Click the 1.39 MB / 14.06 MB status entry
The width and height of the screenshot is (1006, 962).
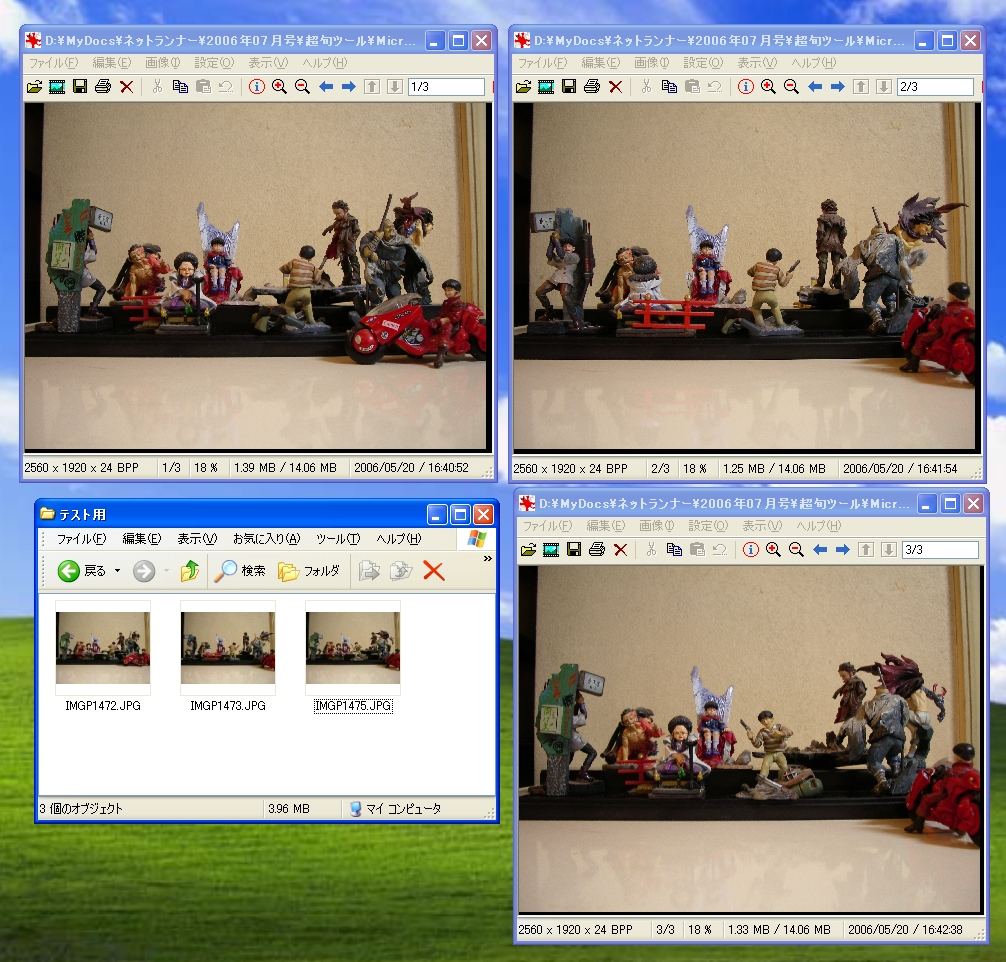click(x=285, y=468)
